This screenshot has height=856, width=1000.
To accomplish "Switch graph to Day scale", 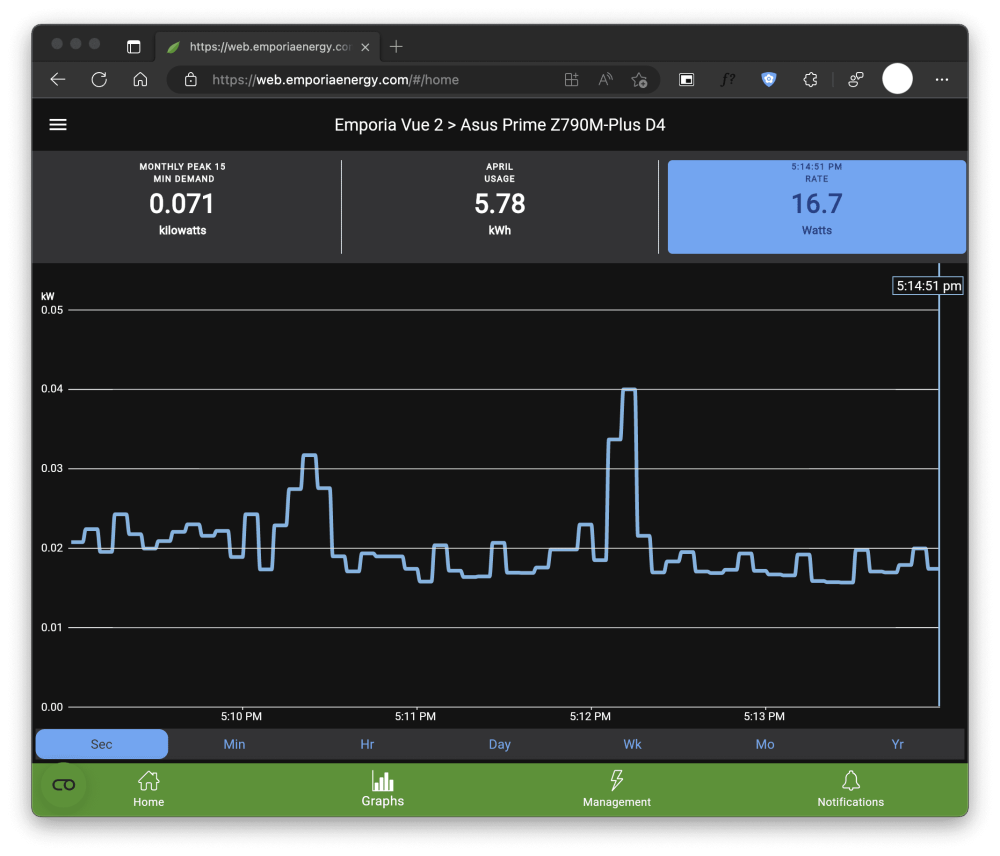I will [499, 744].
